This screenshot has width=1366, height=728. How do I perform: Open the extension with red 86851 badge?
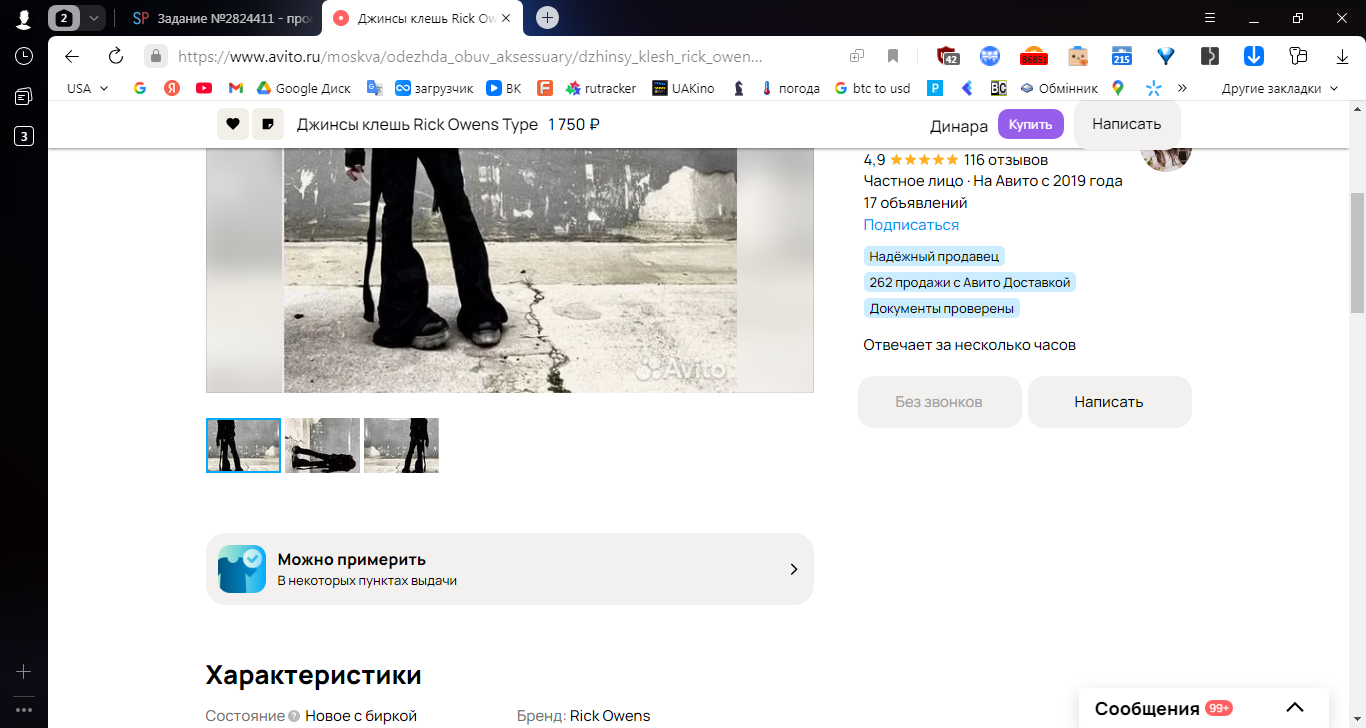[x=1034, y=57]
